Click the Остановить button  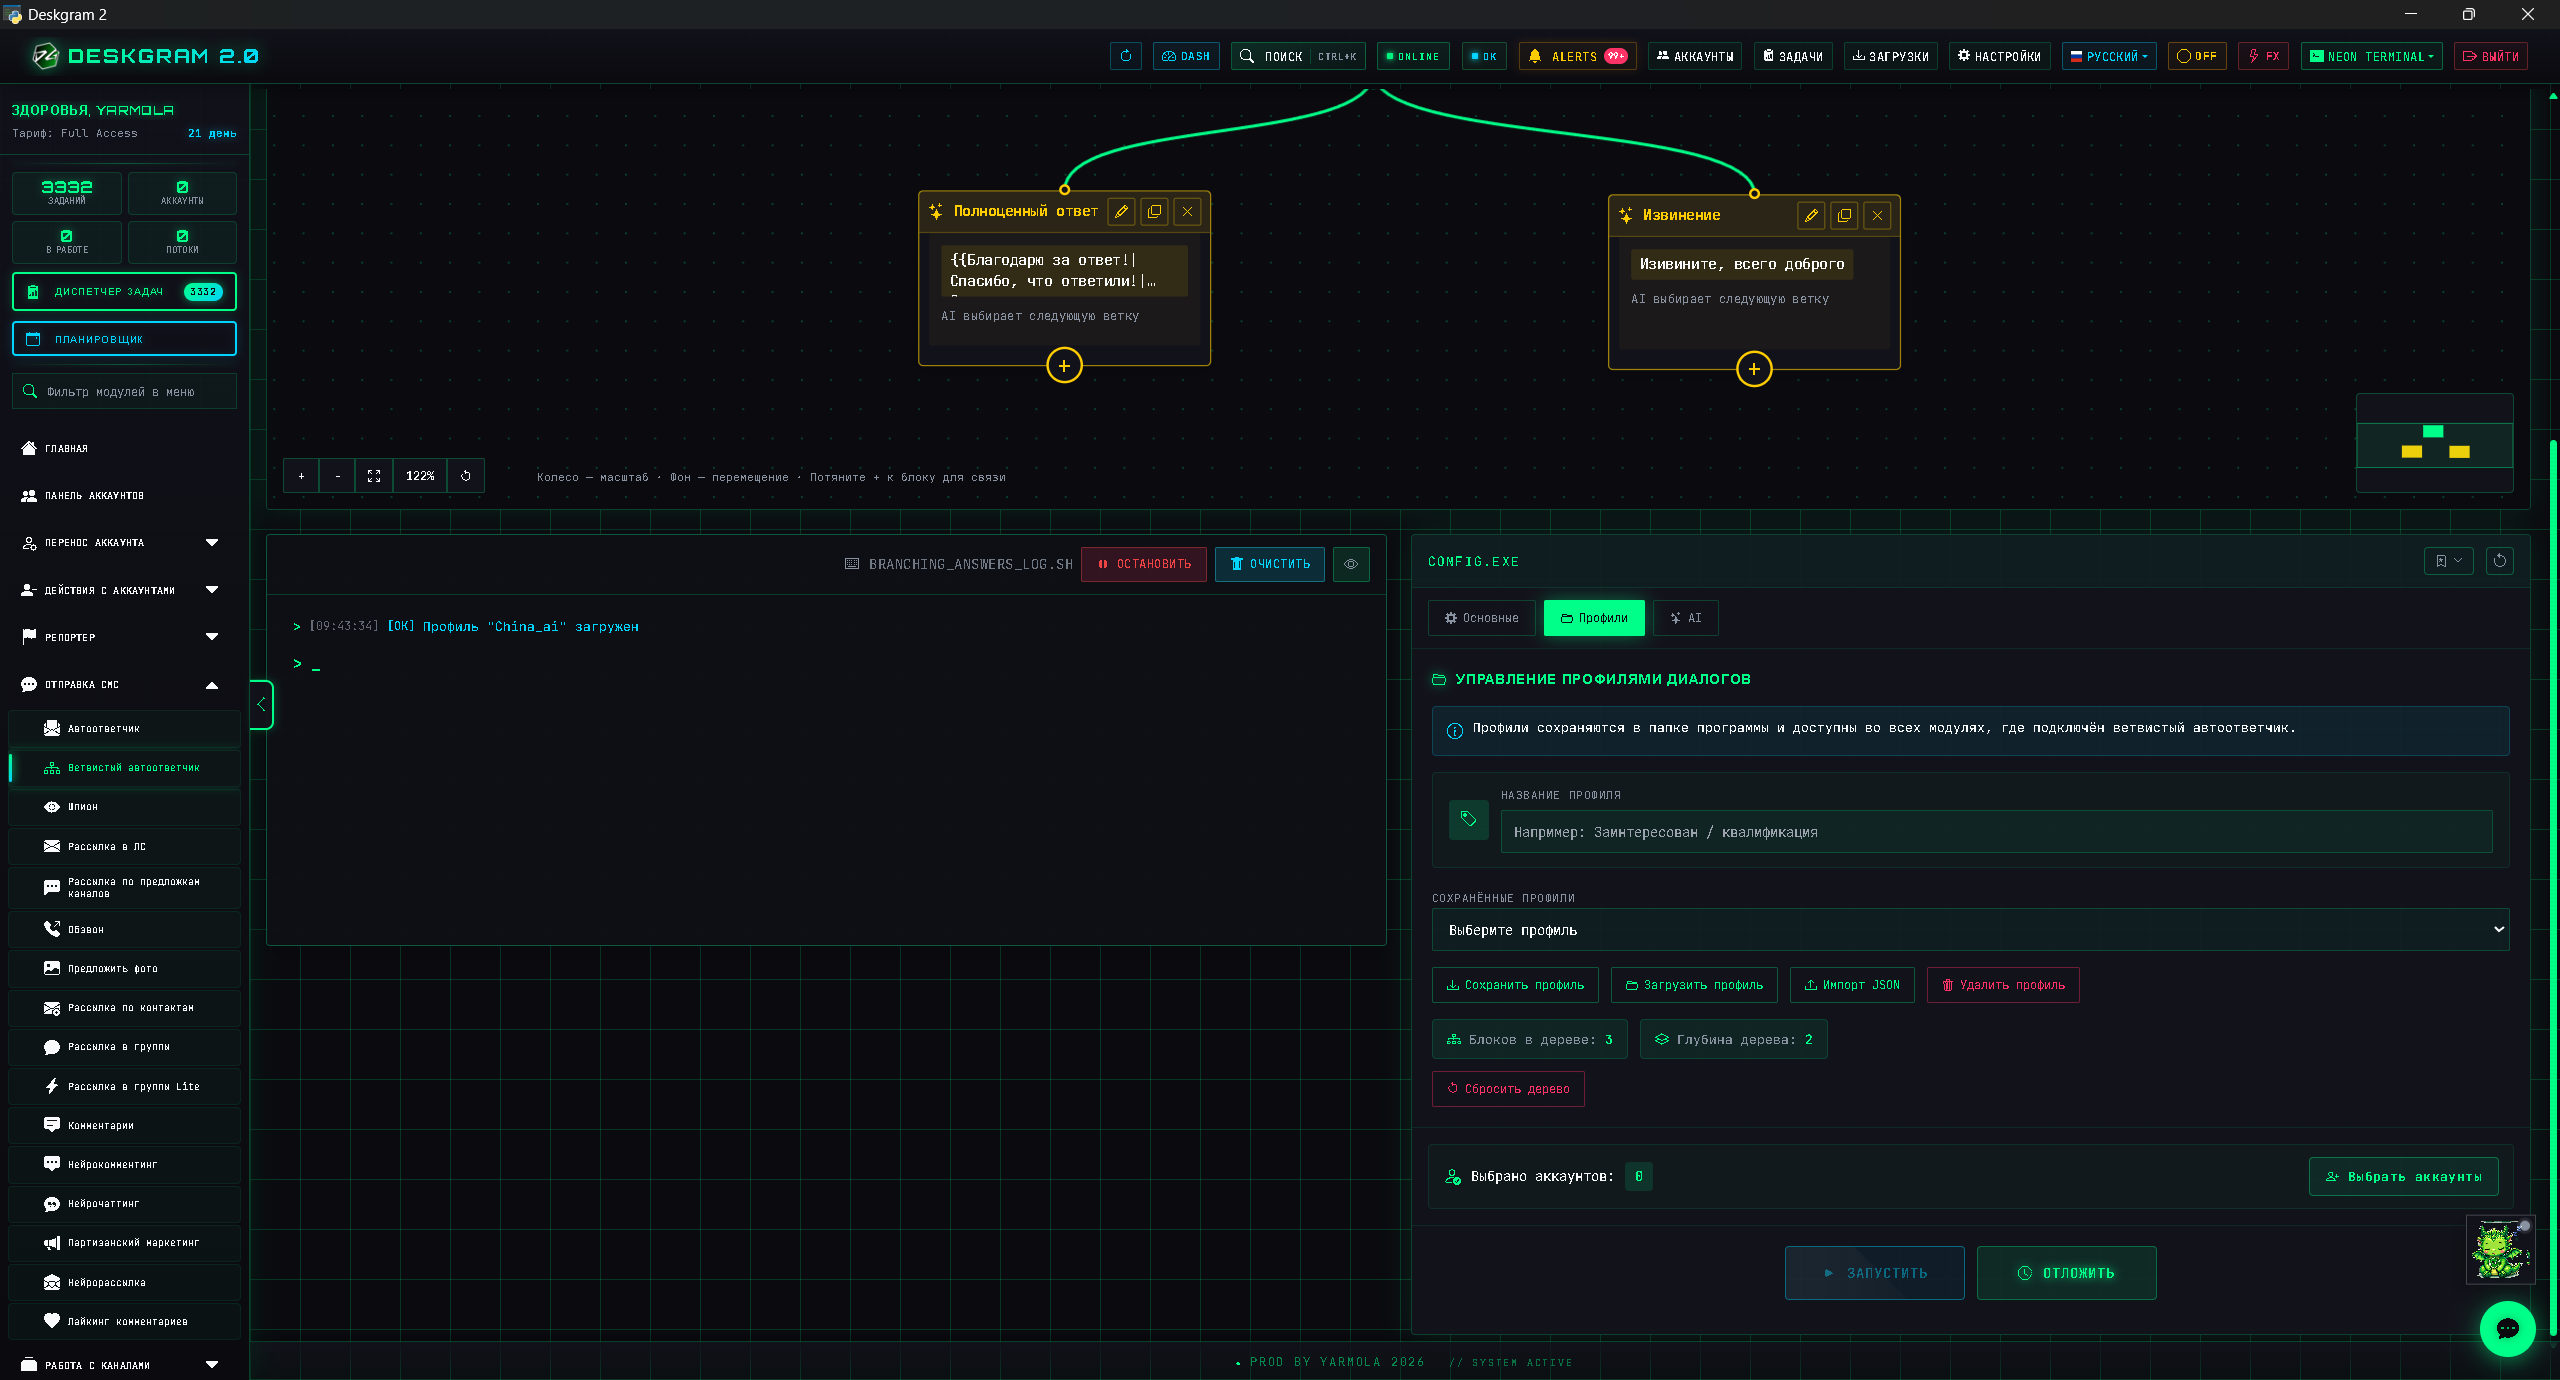click(1144, 564)
